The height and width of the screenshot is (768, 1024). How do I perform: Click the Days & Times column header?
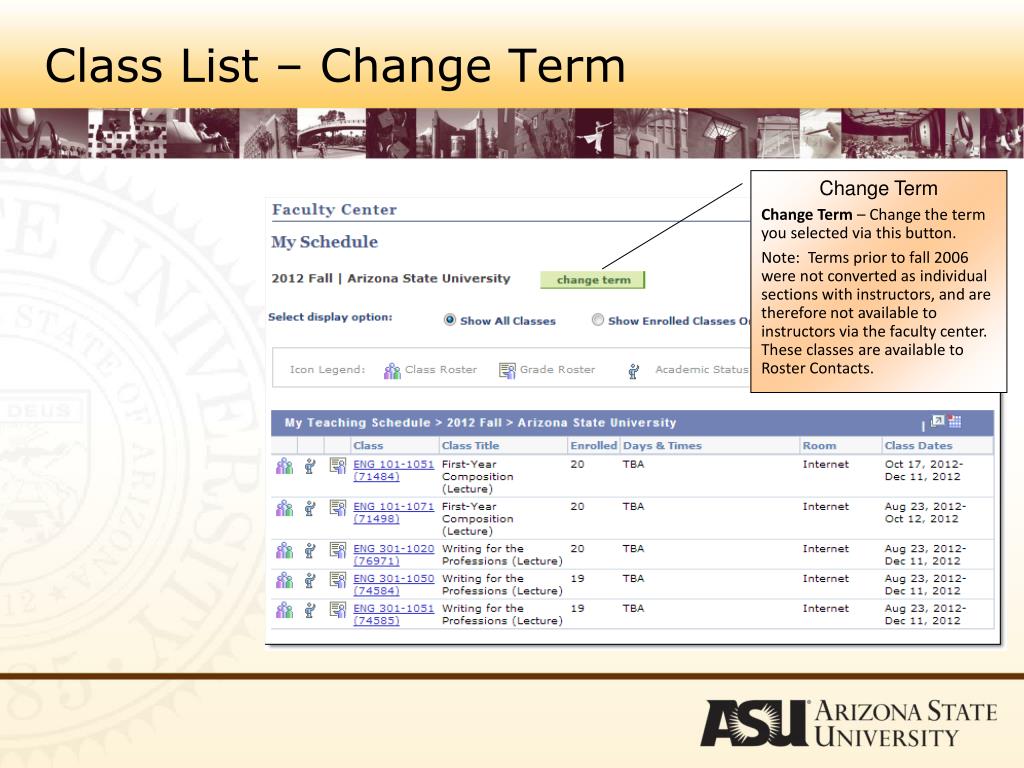[x=662, y=445]
